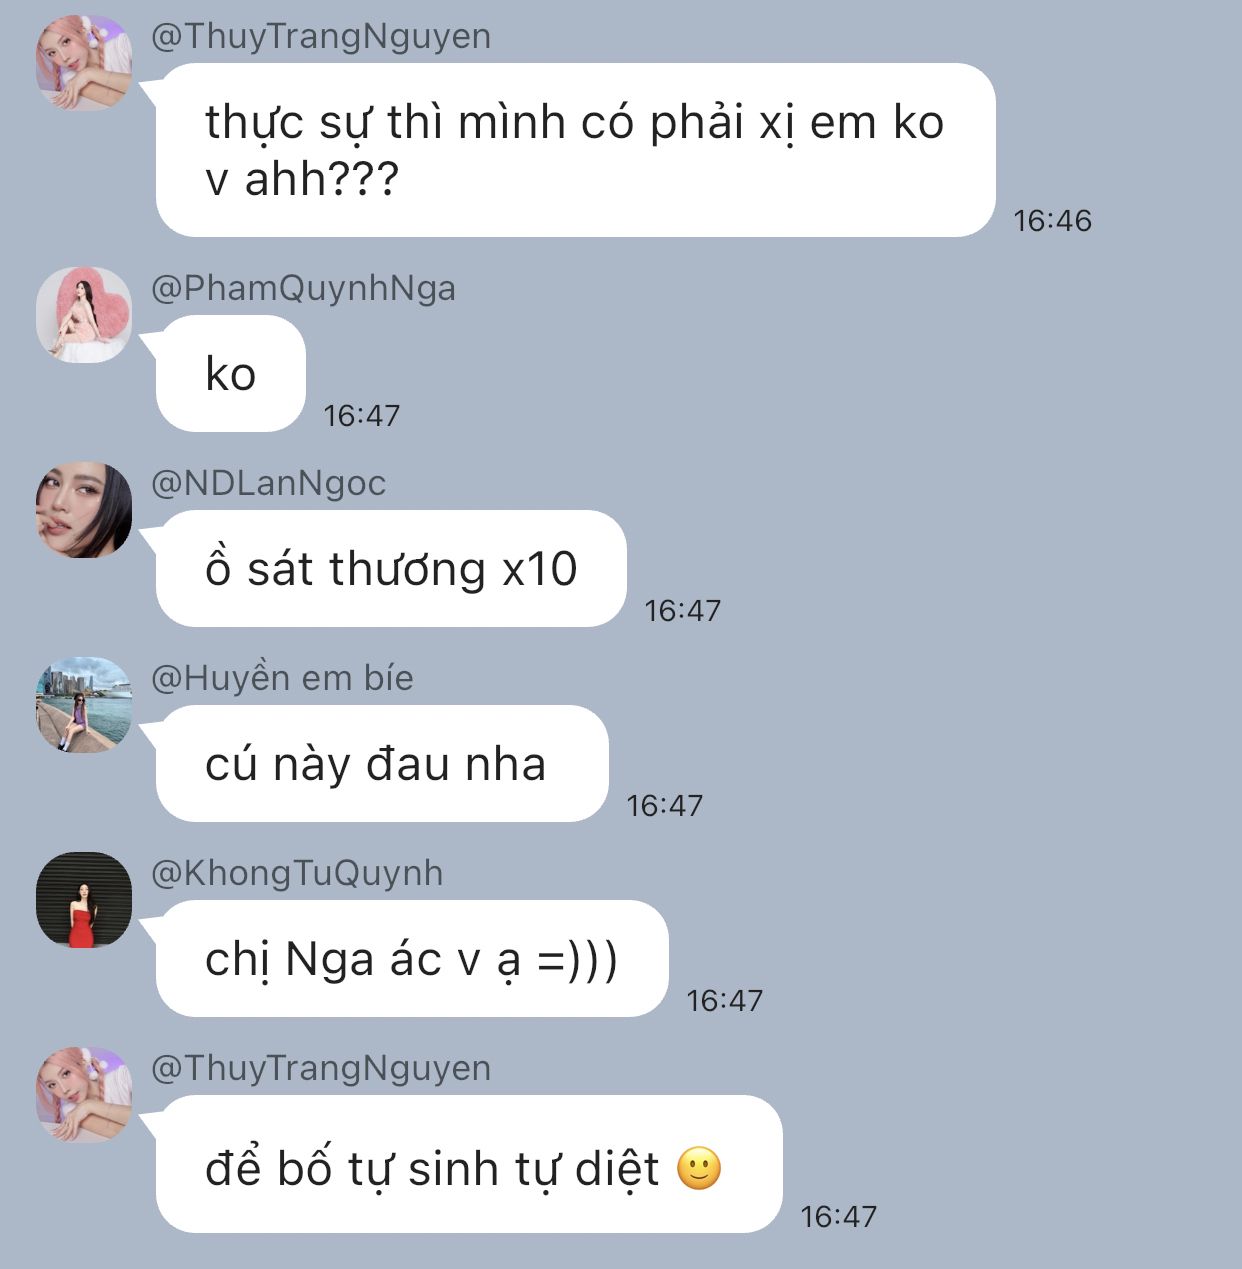Select the 'chị Nga ác v ạ' message

pyautogui.click(x=412, y=959)
